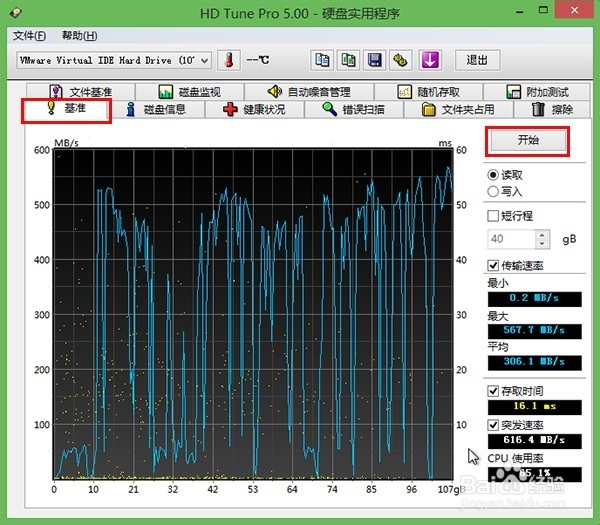This screenshot has width=600, height=525.
Task: Save screenshot floppy disk icon
Action: (x=374, y=60)
